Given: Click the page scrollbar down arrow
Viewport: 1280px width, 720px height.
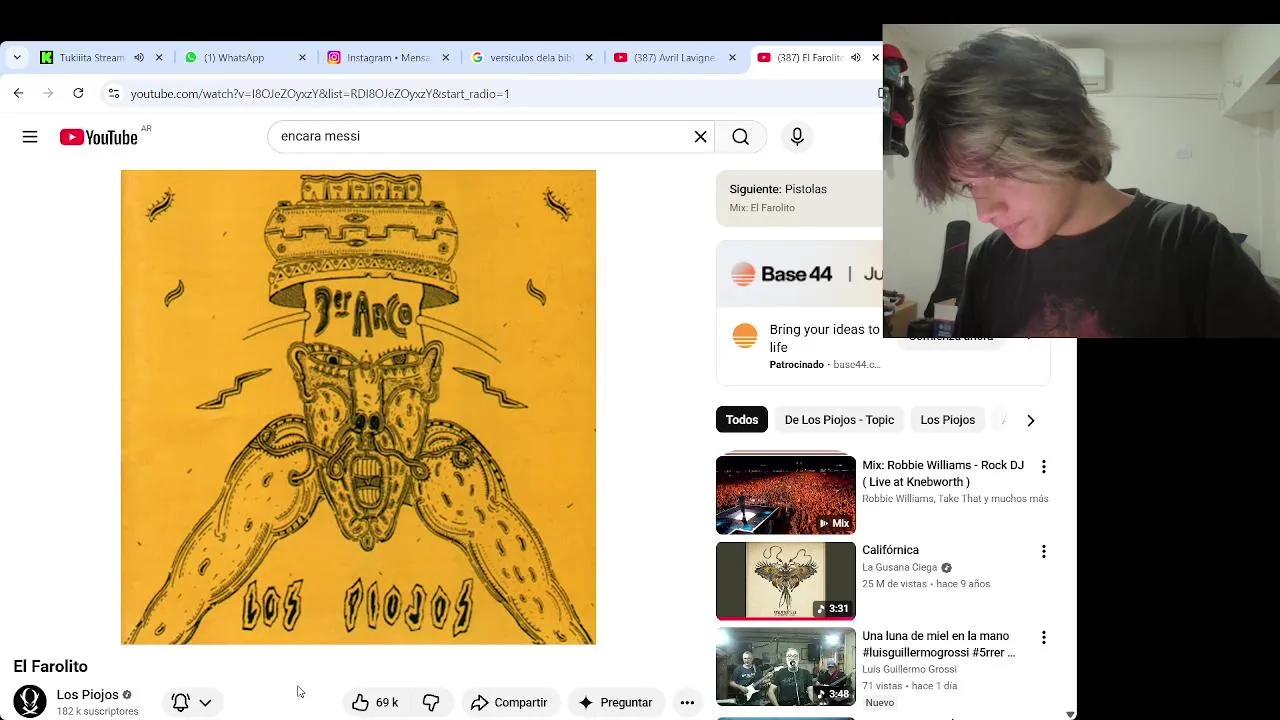Looking at the screenshot, I should [1070, 714].
